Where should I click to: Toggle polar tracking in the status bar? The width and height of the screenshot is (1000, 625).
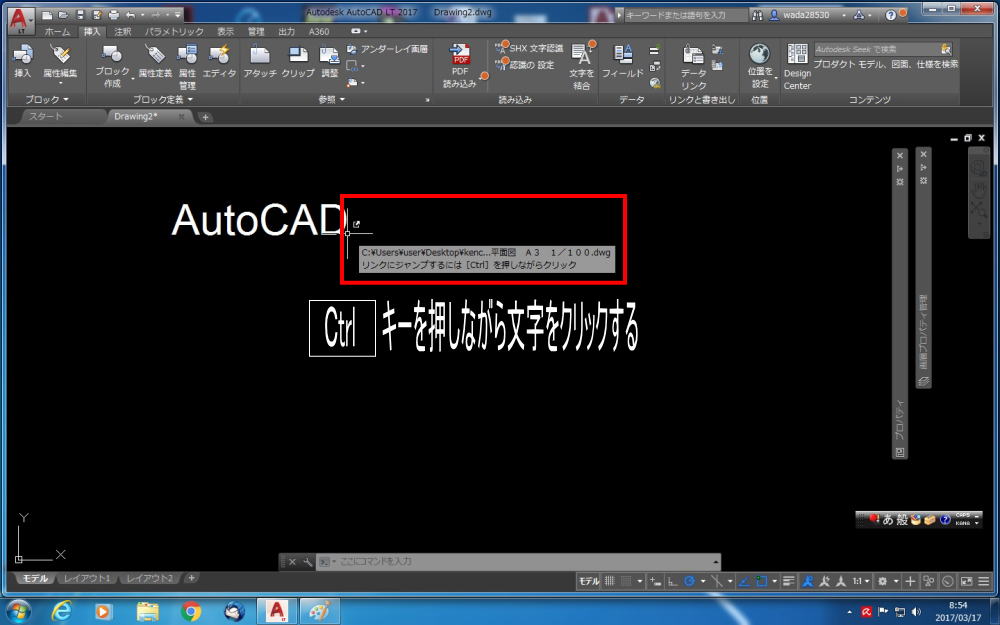pyautogui.click(x=689, y=581)
